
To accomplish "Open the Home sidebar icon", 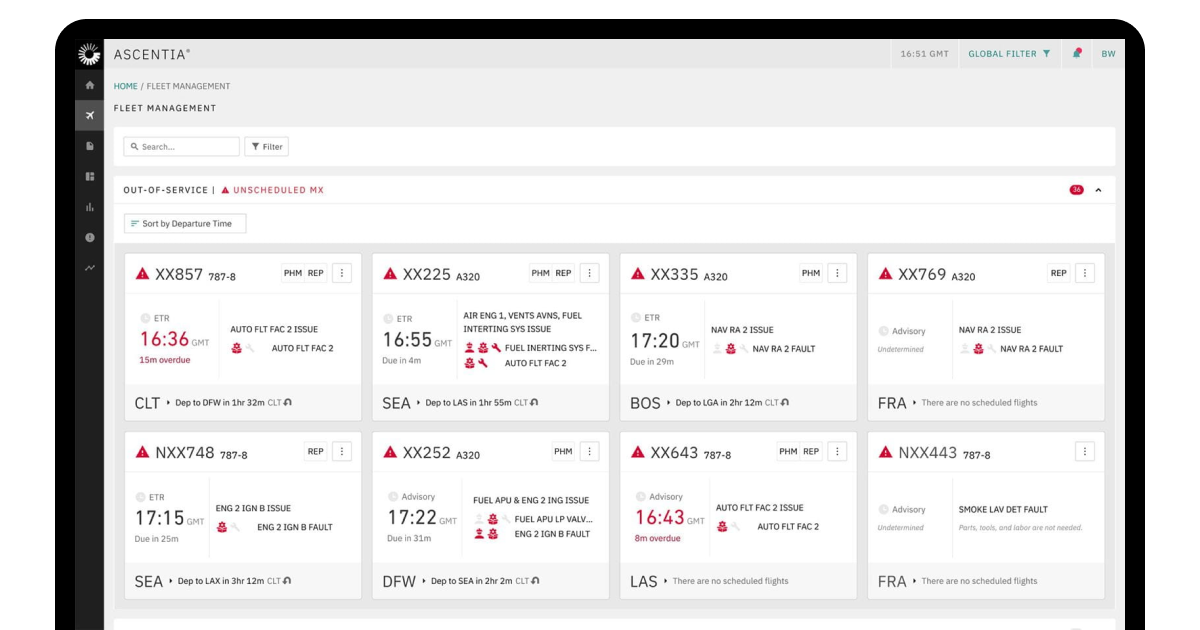I will [90, 86].
